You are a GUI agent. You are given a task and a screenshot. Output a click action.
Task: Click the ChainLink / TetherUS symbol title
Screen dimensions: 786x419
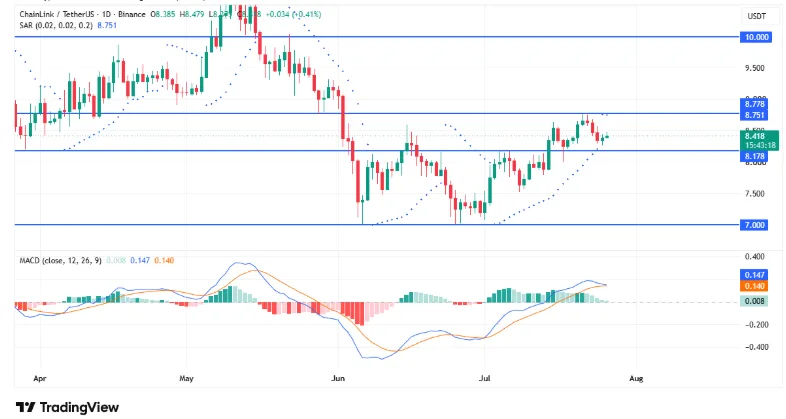click(59, 15)
